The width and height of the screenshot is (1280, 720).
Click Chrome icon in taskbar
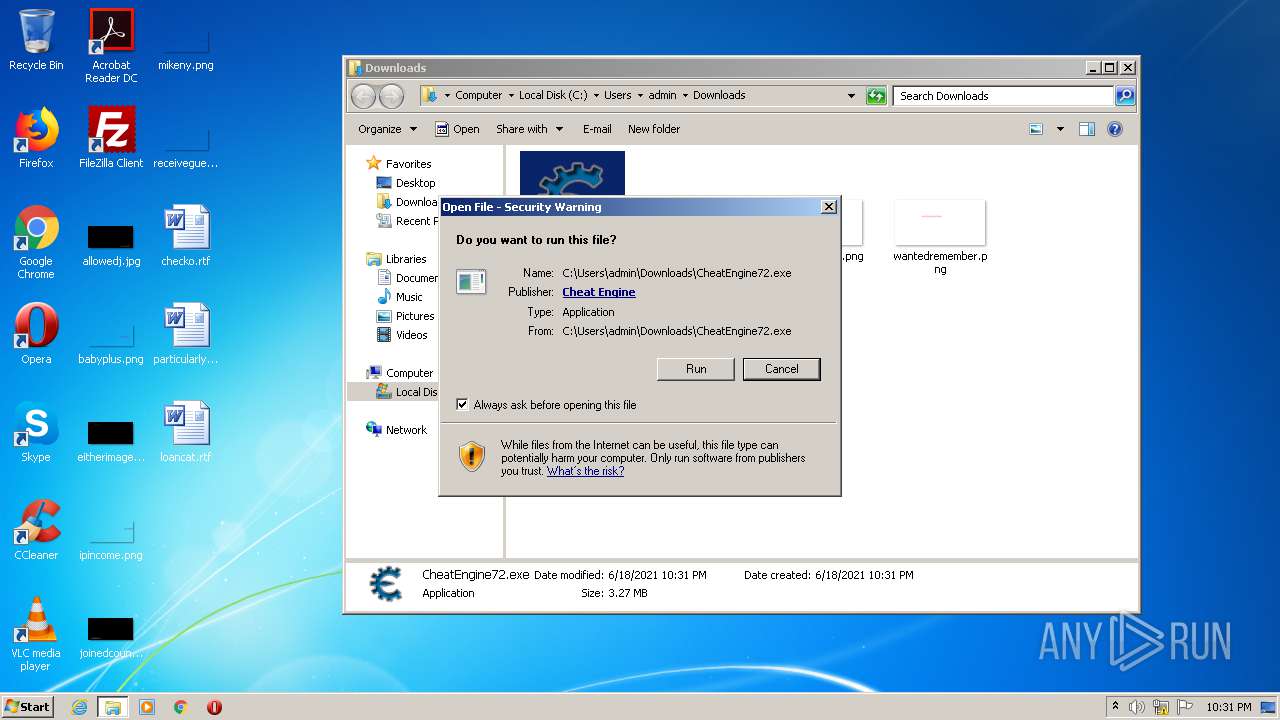click(x=181, y=707)
